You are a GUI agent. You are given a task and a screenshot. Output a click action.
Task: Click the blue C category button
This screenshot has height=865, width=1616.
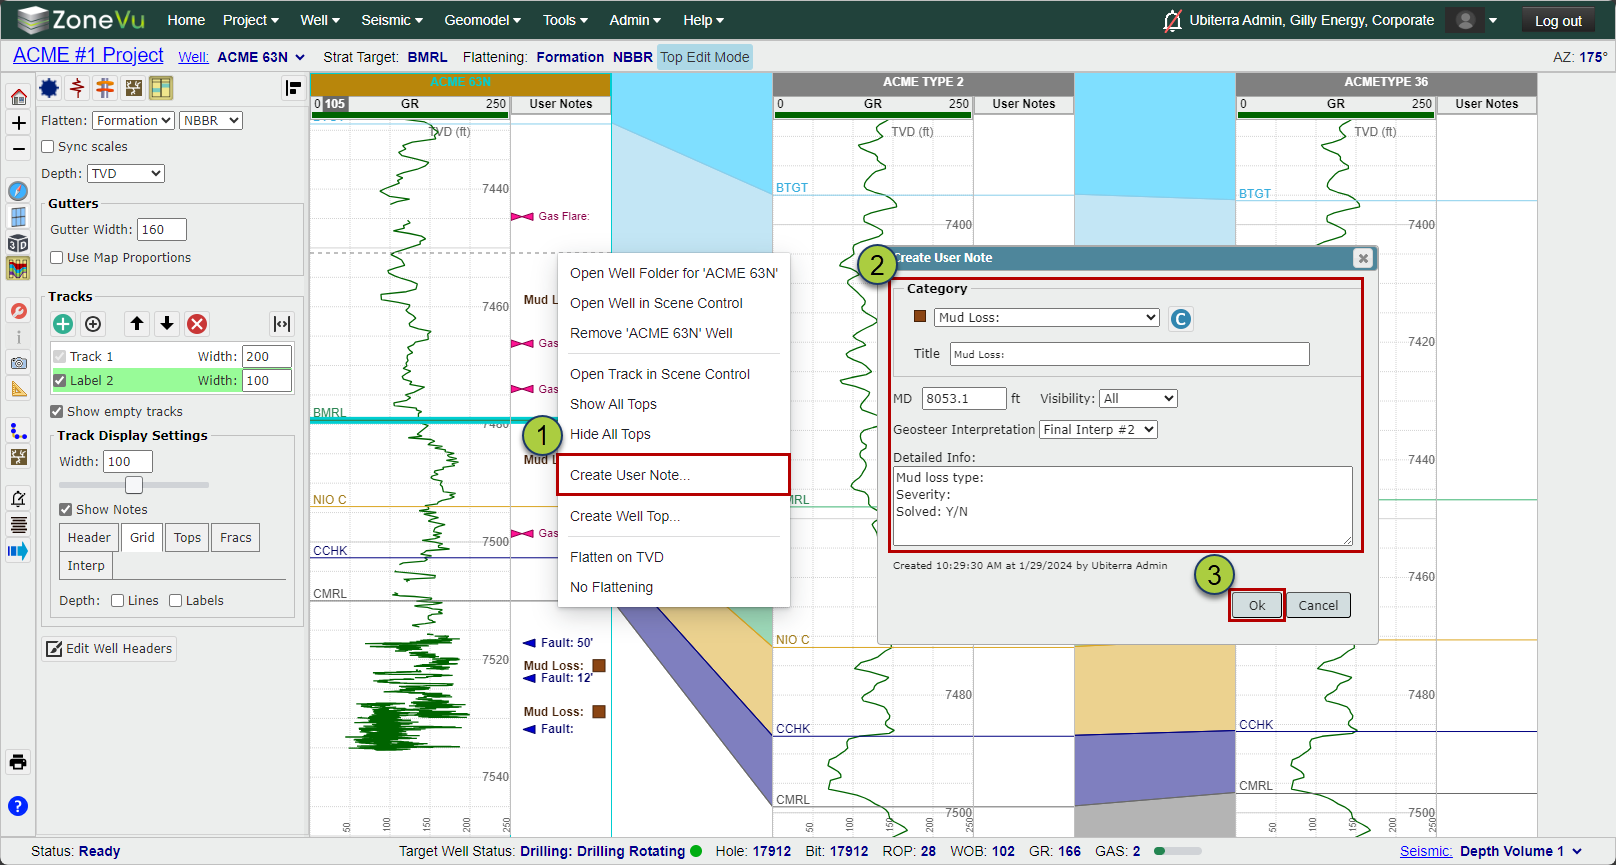point(1181,319)
